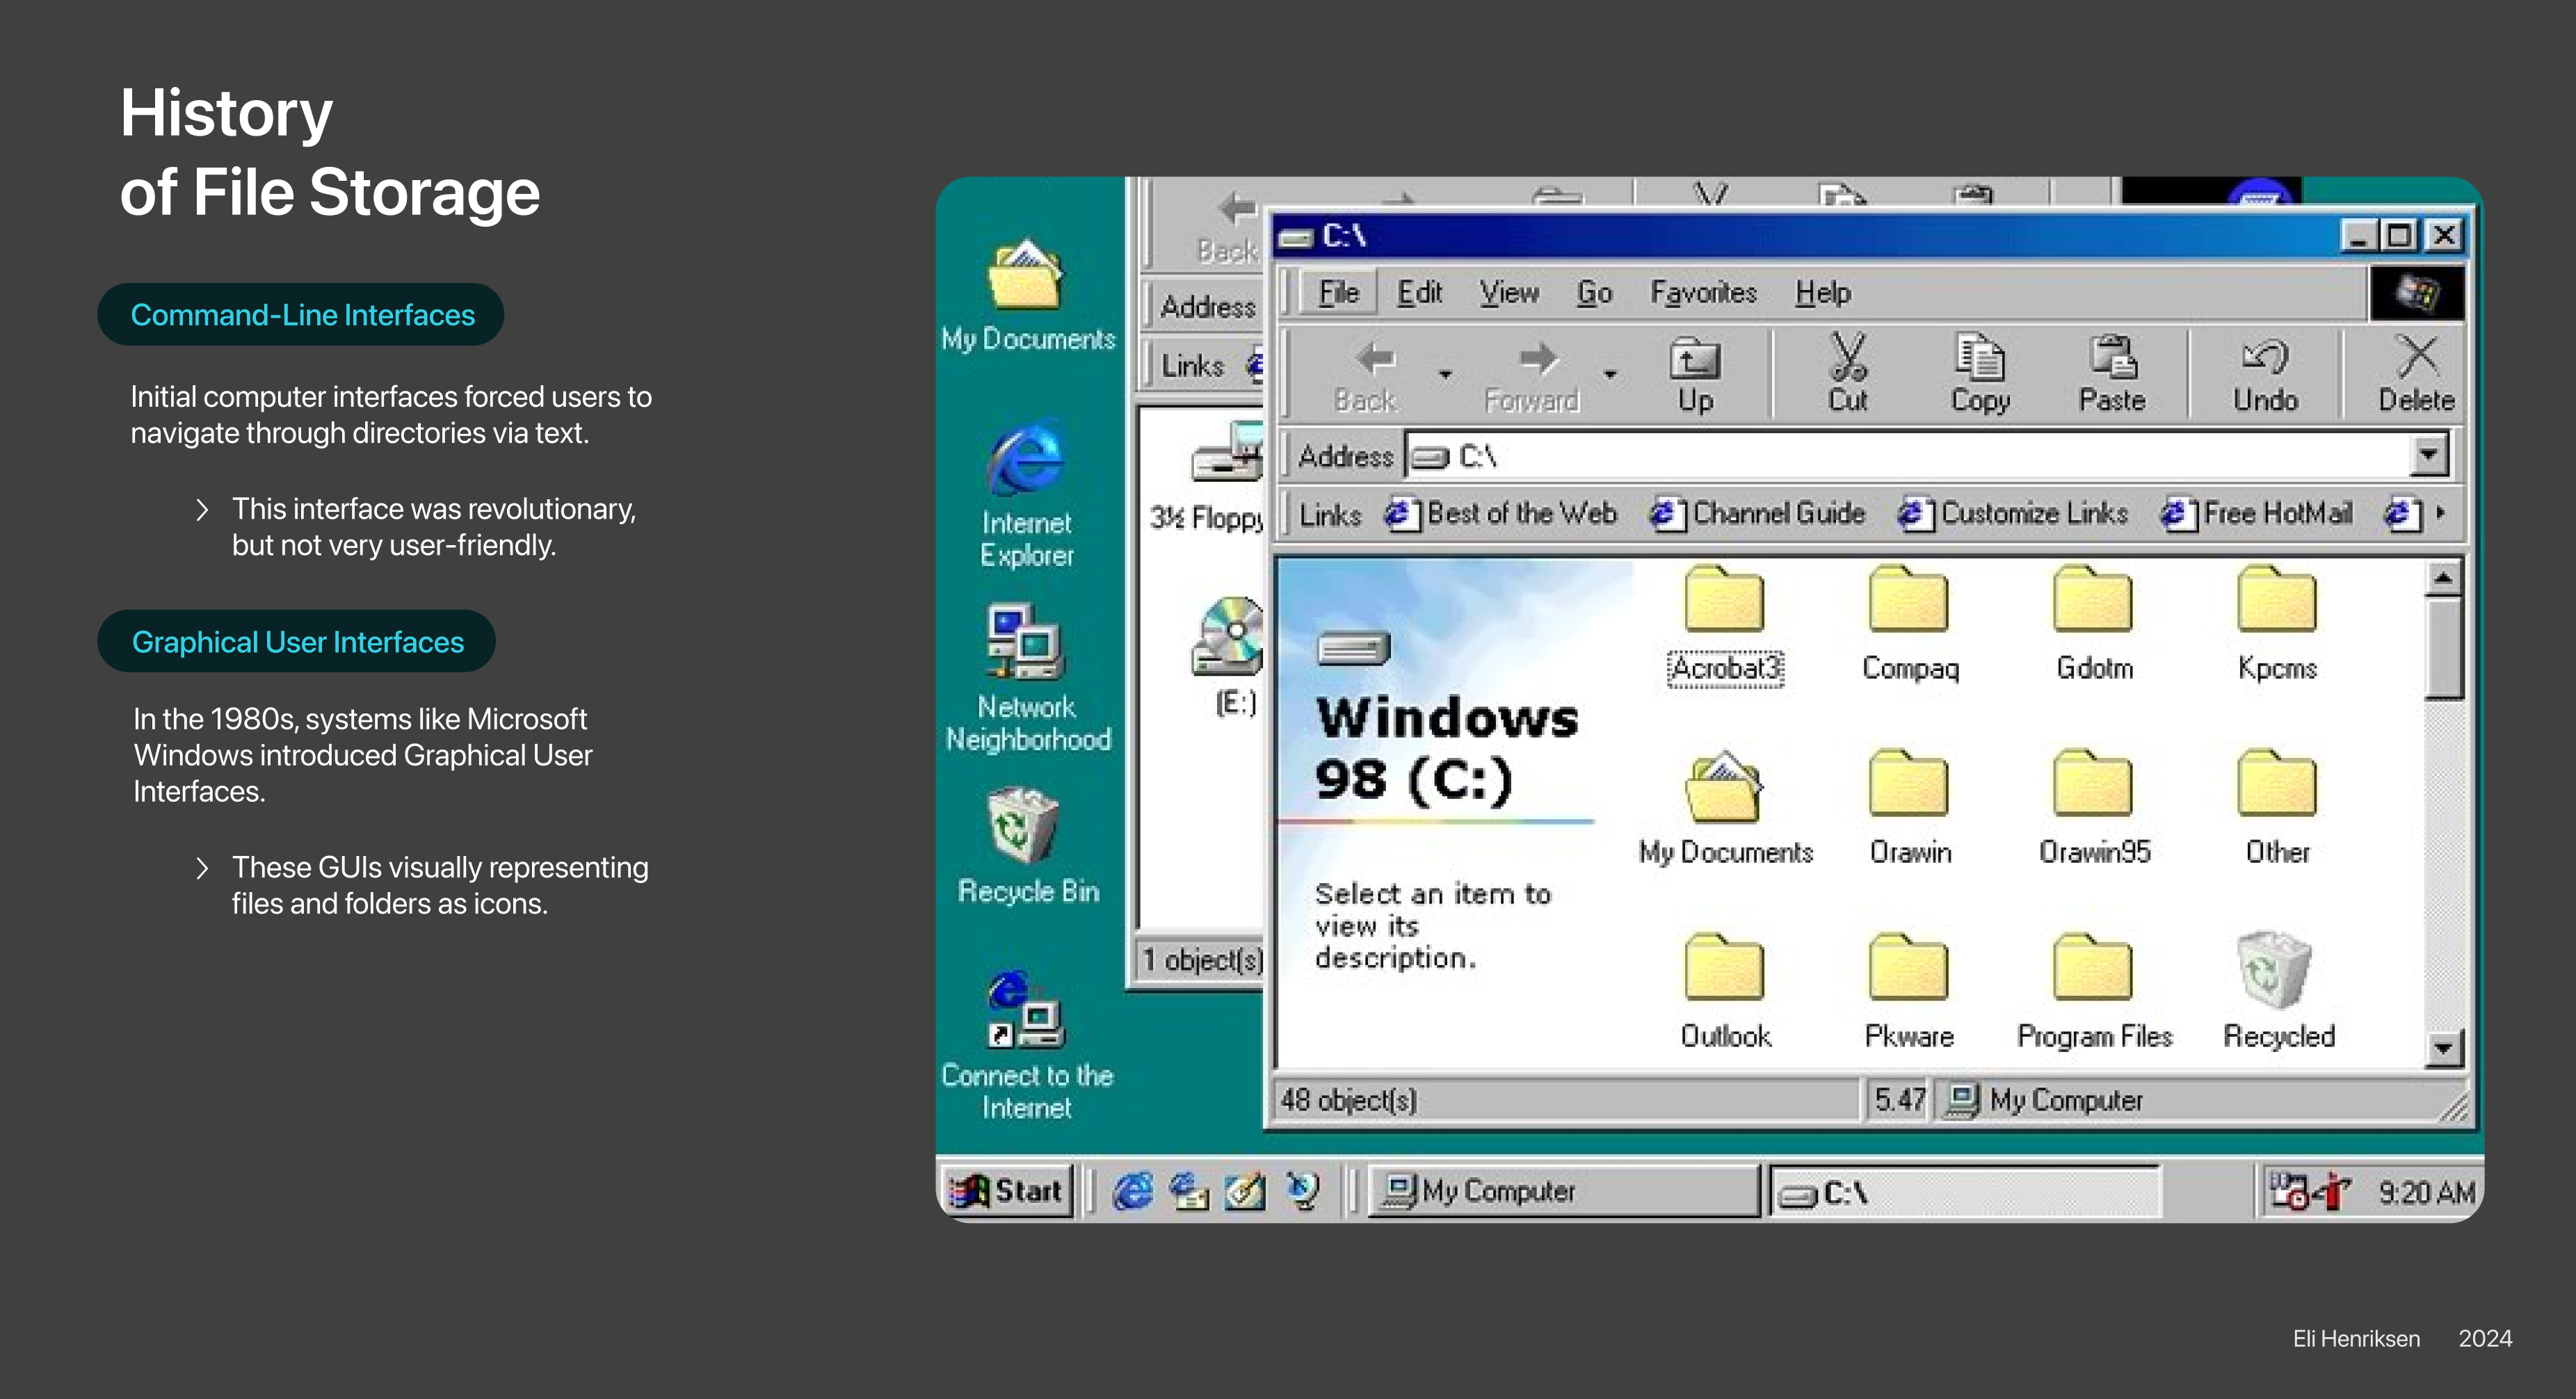The height and width of the screenshot is (1399, 2576).
Task: Click the Cut toolbar button
Action: [1848, 374]
